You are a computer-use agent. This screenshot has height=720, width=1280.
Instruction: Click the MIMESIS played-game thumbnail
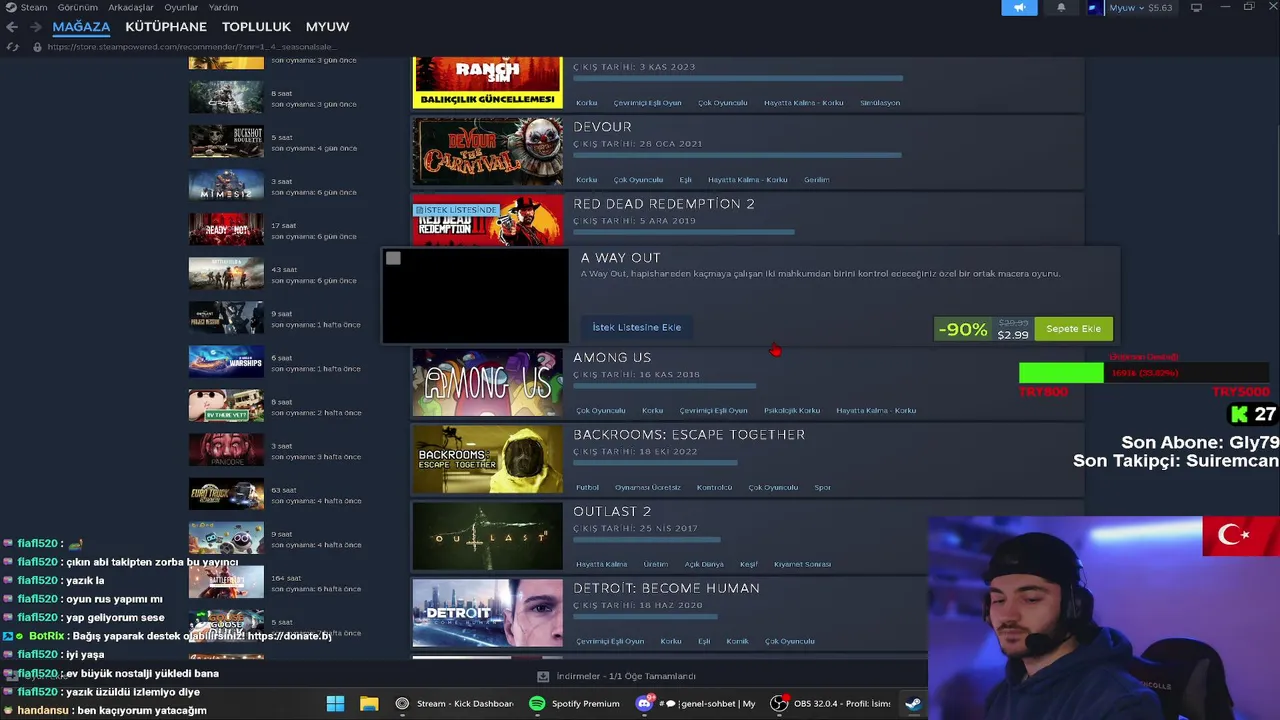pos(226,185)
